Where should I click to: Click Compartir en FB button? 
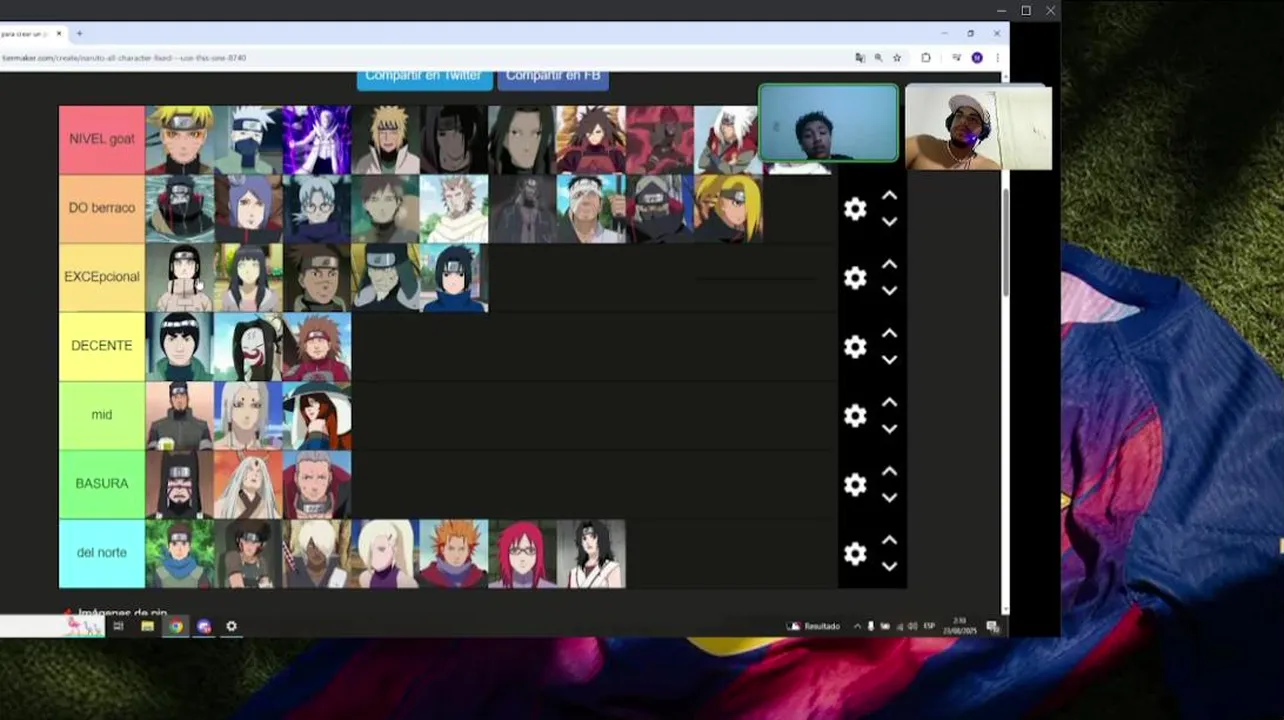(553, 78)
